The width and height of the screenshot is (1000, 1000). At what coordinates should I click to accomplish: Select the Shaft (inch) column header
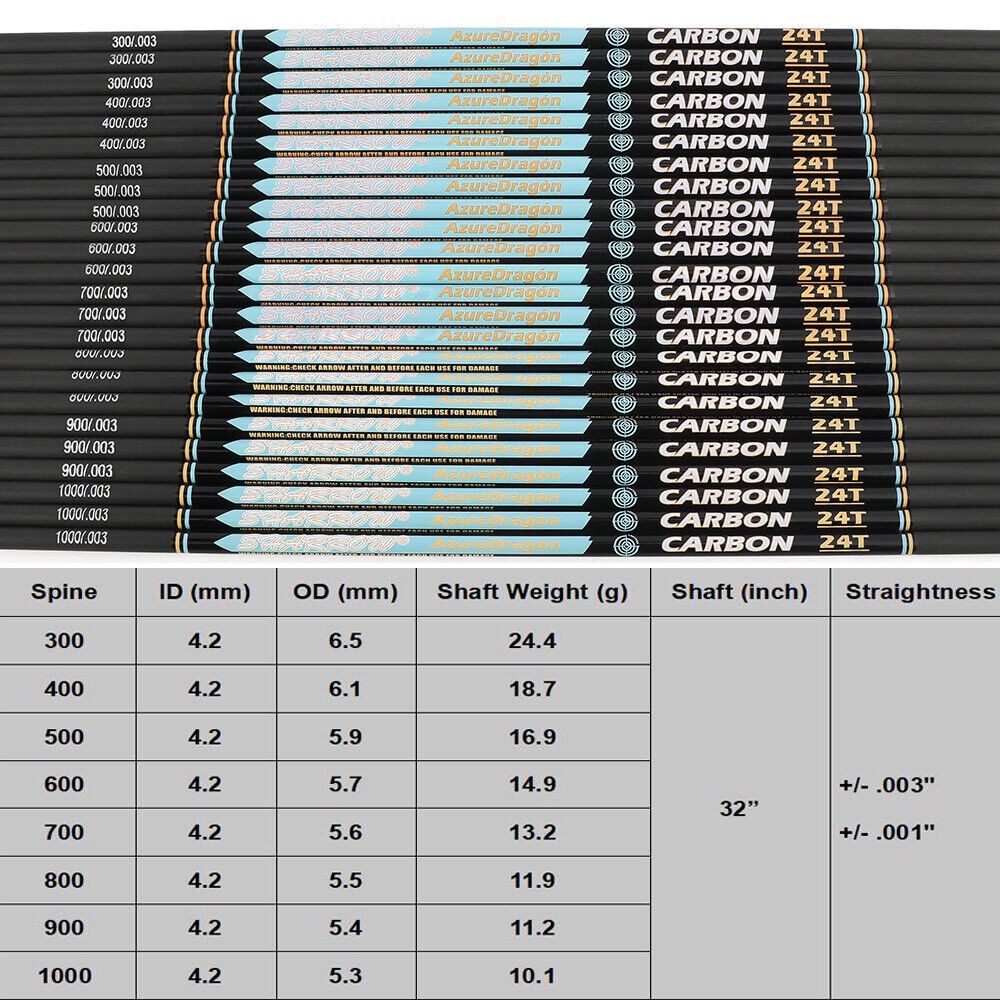739,591
